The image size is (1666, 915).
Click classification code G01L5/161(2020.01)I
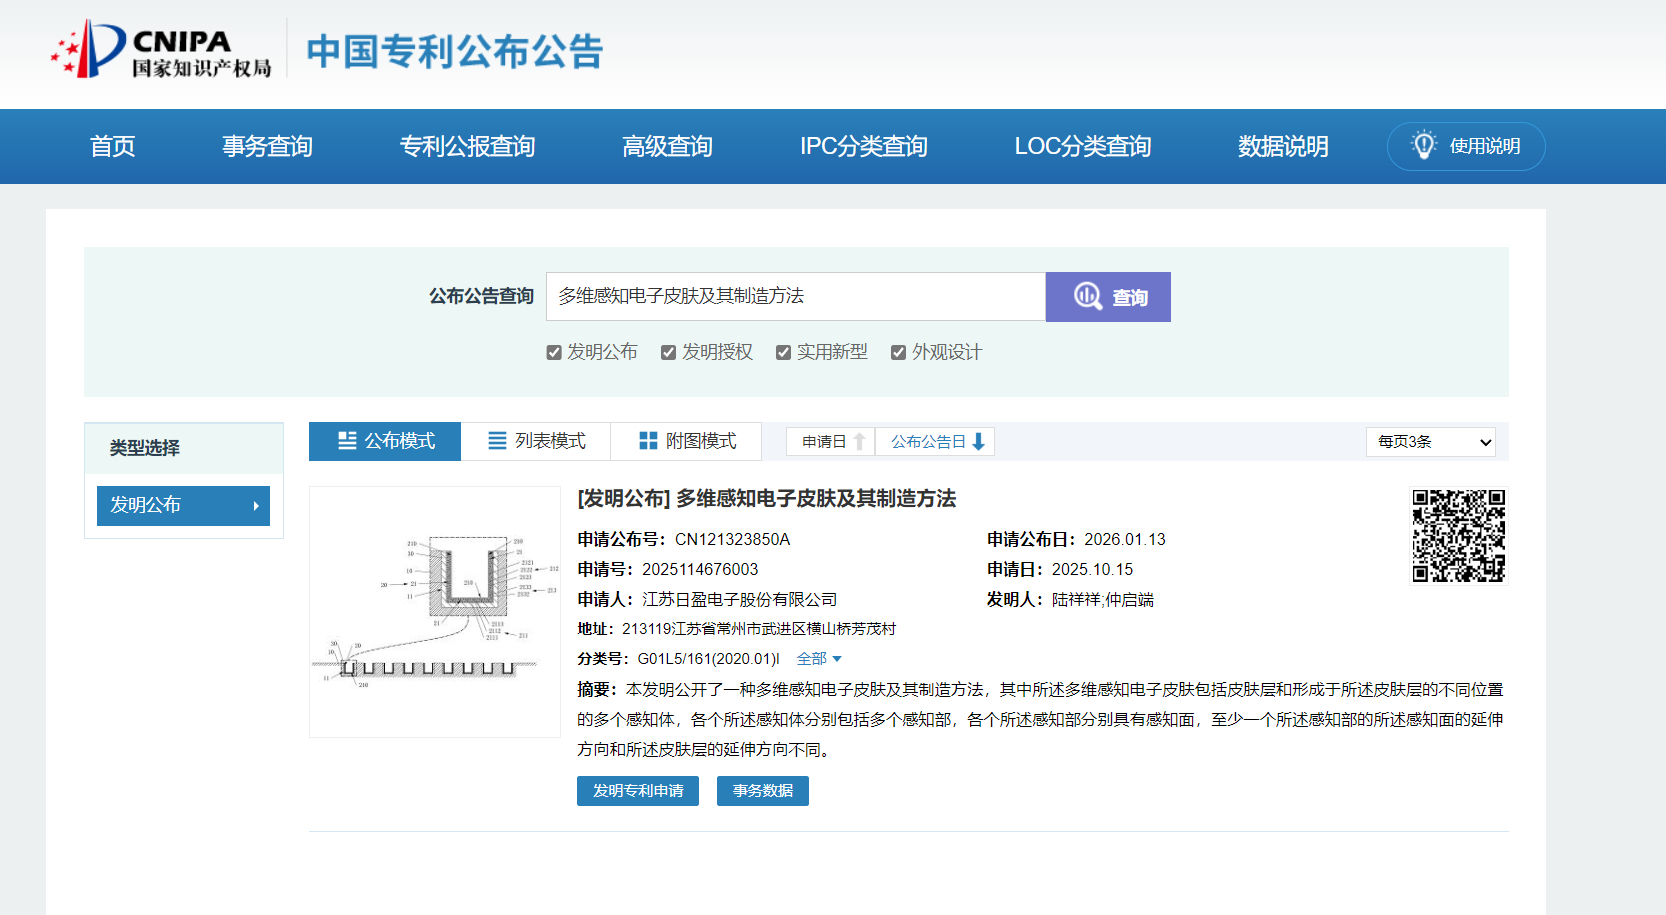[x=709, y=659]
